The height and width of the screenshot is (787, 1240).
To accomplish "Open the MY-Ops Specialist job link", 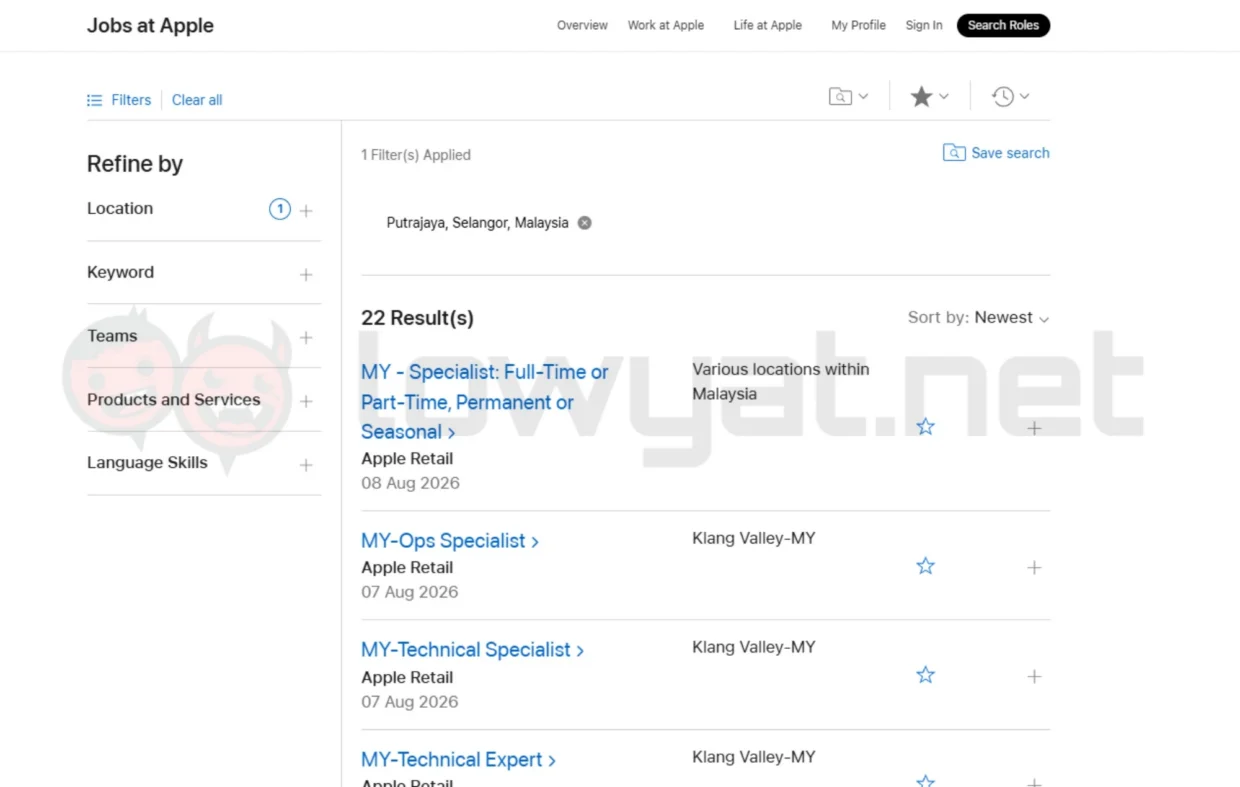I will [450, 541].
